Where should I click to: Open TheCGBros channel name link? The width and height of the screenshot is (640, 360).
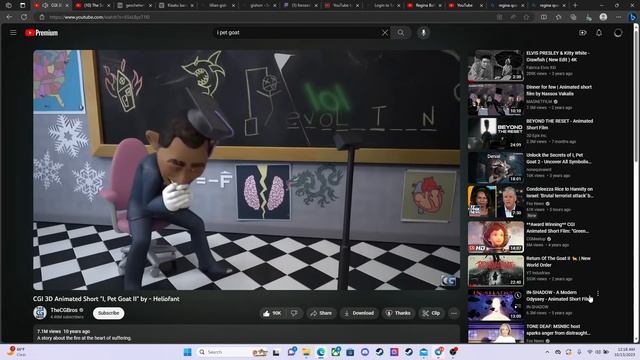click(64, 310)
